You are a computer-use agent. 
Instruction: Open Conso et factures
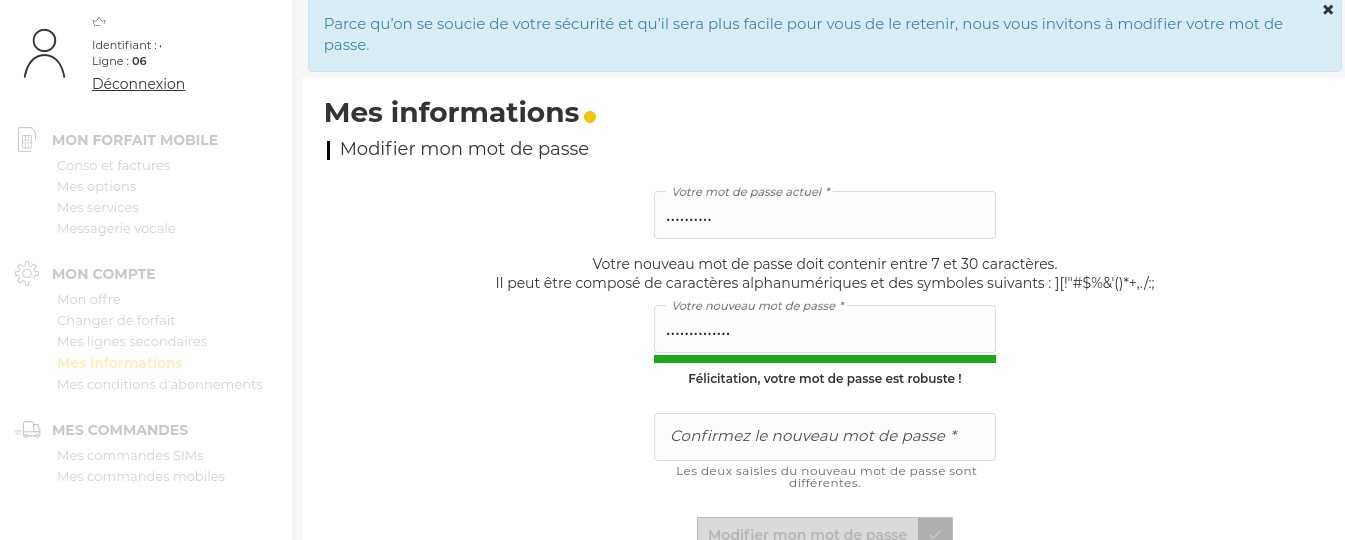pos(113,166)
